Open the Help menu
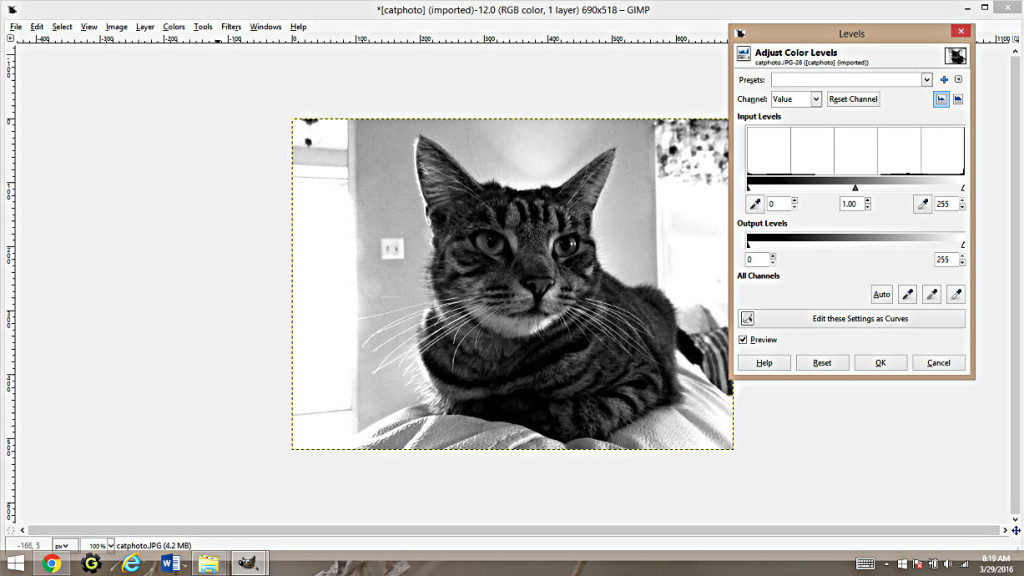1024x576 pixels. [298, 27]
